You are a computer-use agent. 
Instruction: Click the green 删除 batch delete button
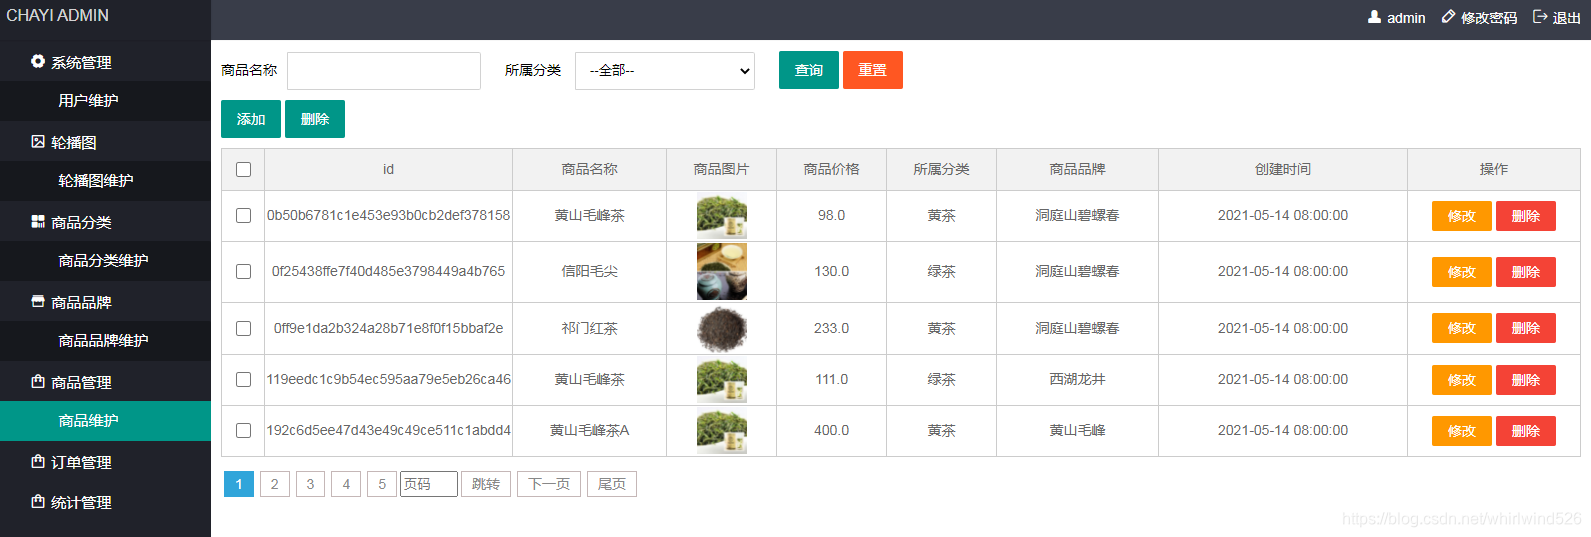coord(315,119)
